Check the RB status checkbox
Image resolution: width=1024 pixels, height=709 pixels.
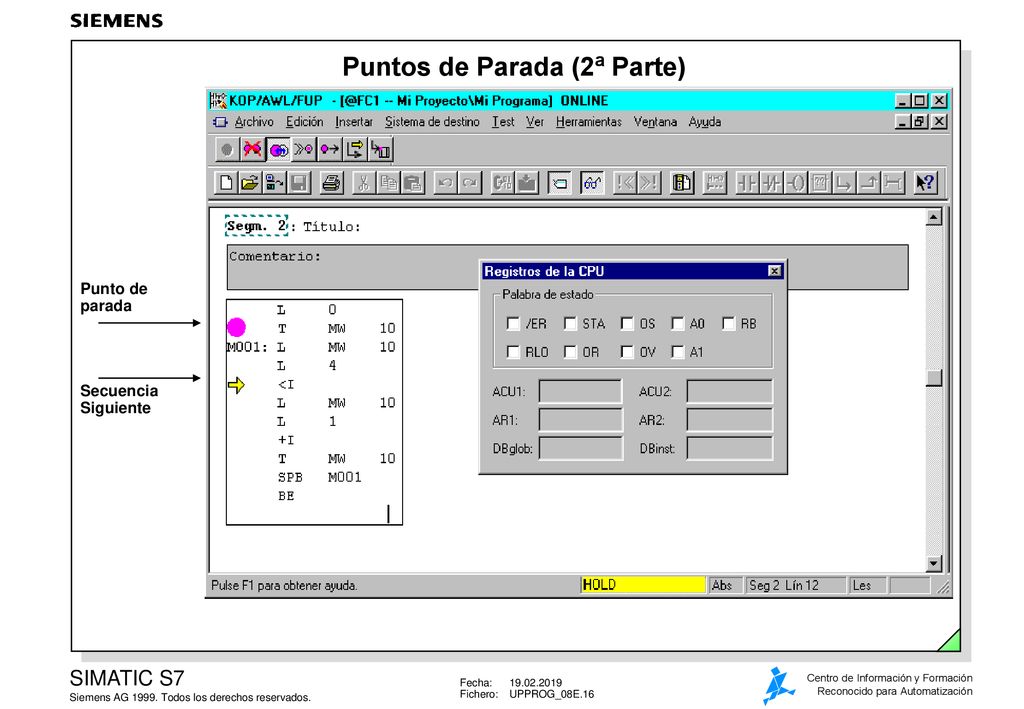click(729, 324)
